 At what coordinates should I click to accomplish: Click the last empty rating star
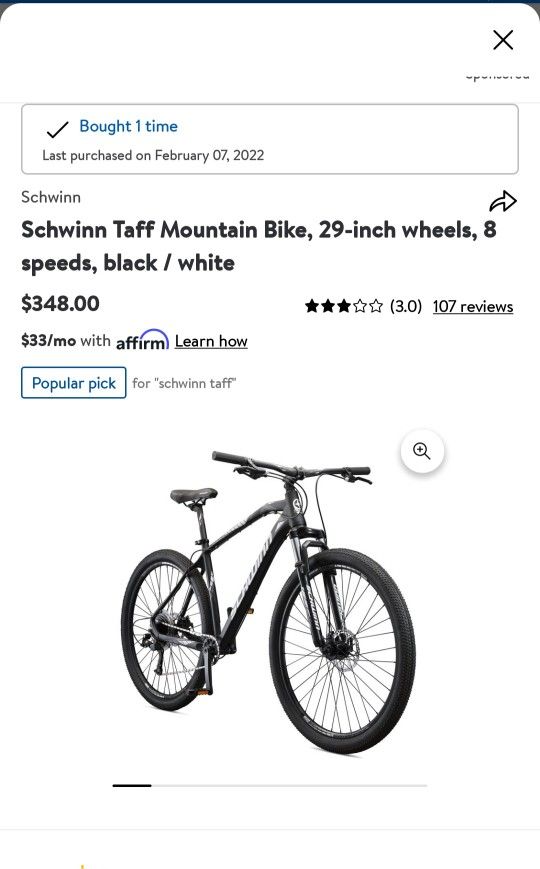(376, 306)
